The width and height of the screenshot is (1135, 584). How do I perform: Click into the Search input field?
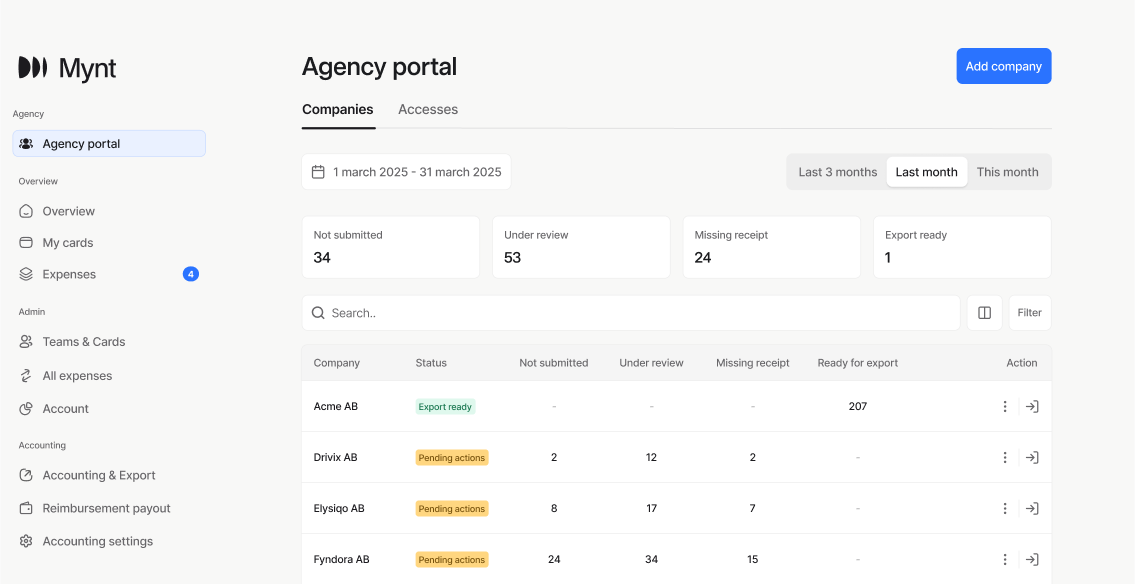[x=631, y=313]
